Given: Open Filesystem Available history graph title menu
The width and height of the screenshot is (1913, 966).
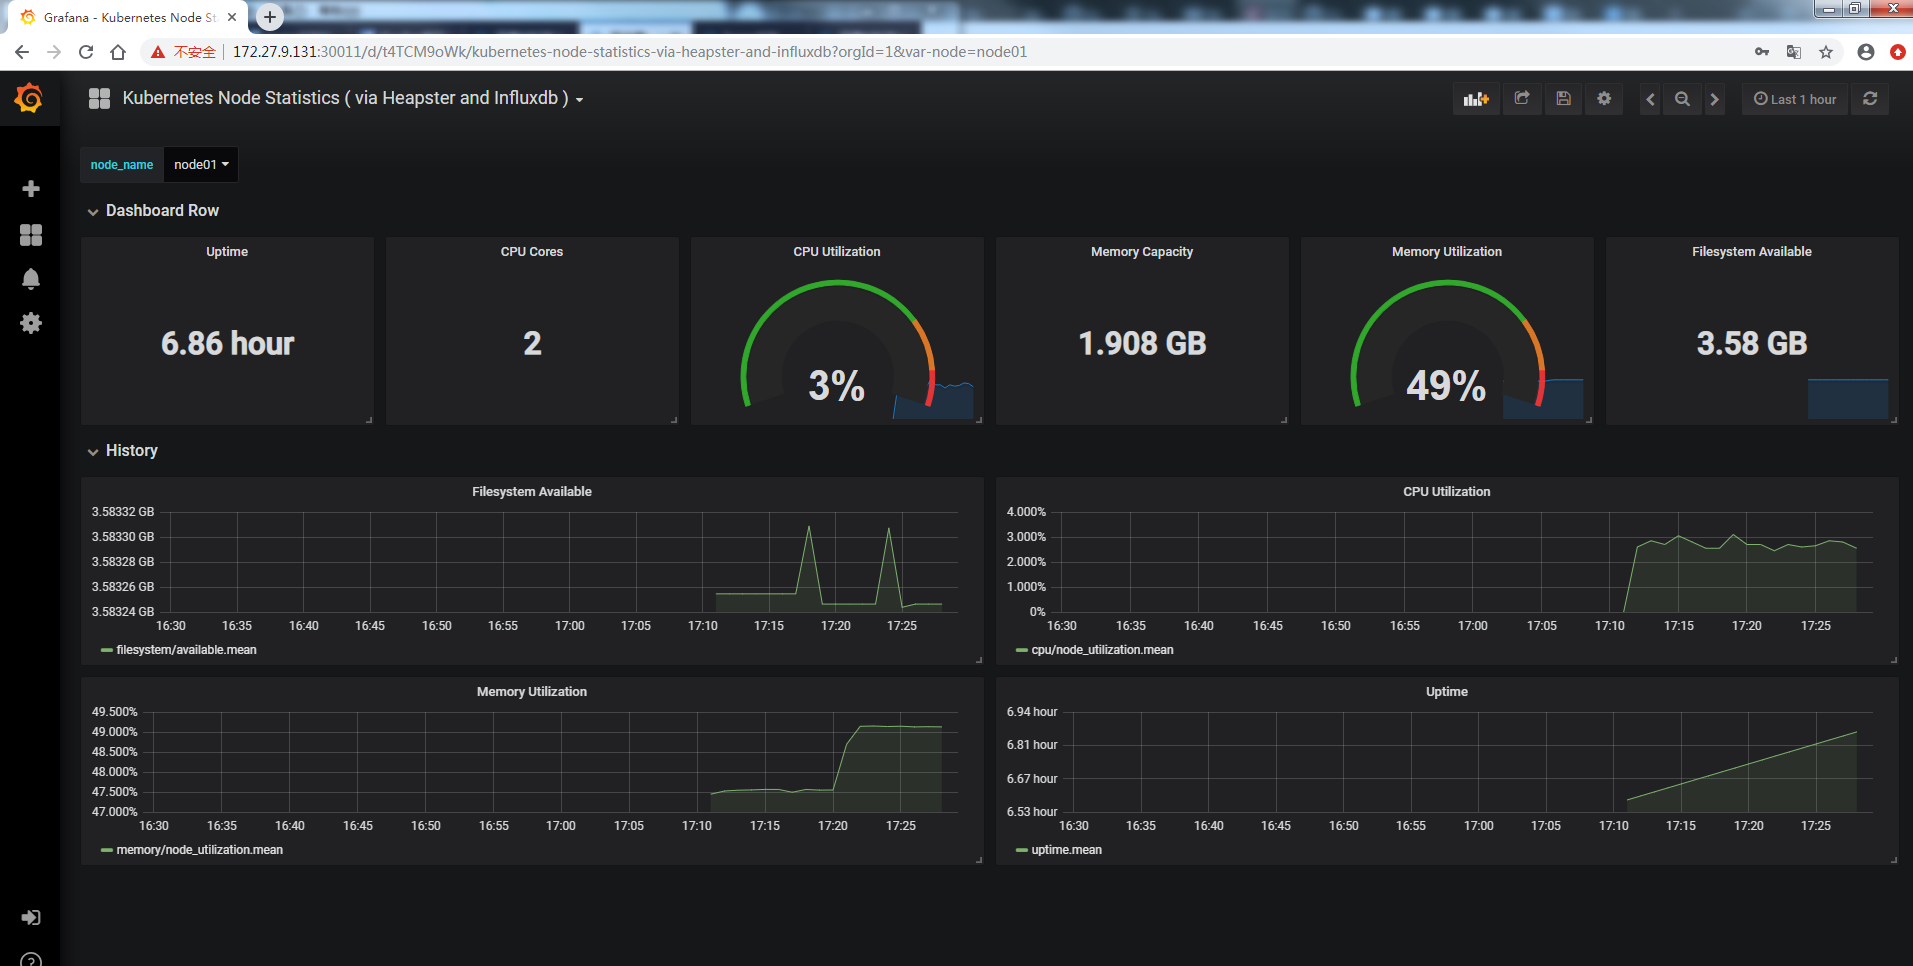Looking at the screenshot, I should coord(532,492).
